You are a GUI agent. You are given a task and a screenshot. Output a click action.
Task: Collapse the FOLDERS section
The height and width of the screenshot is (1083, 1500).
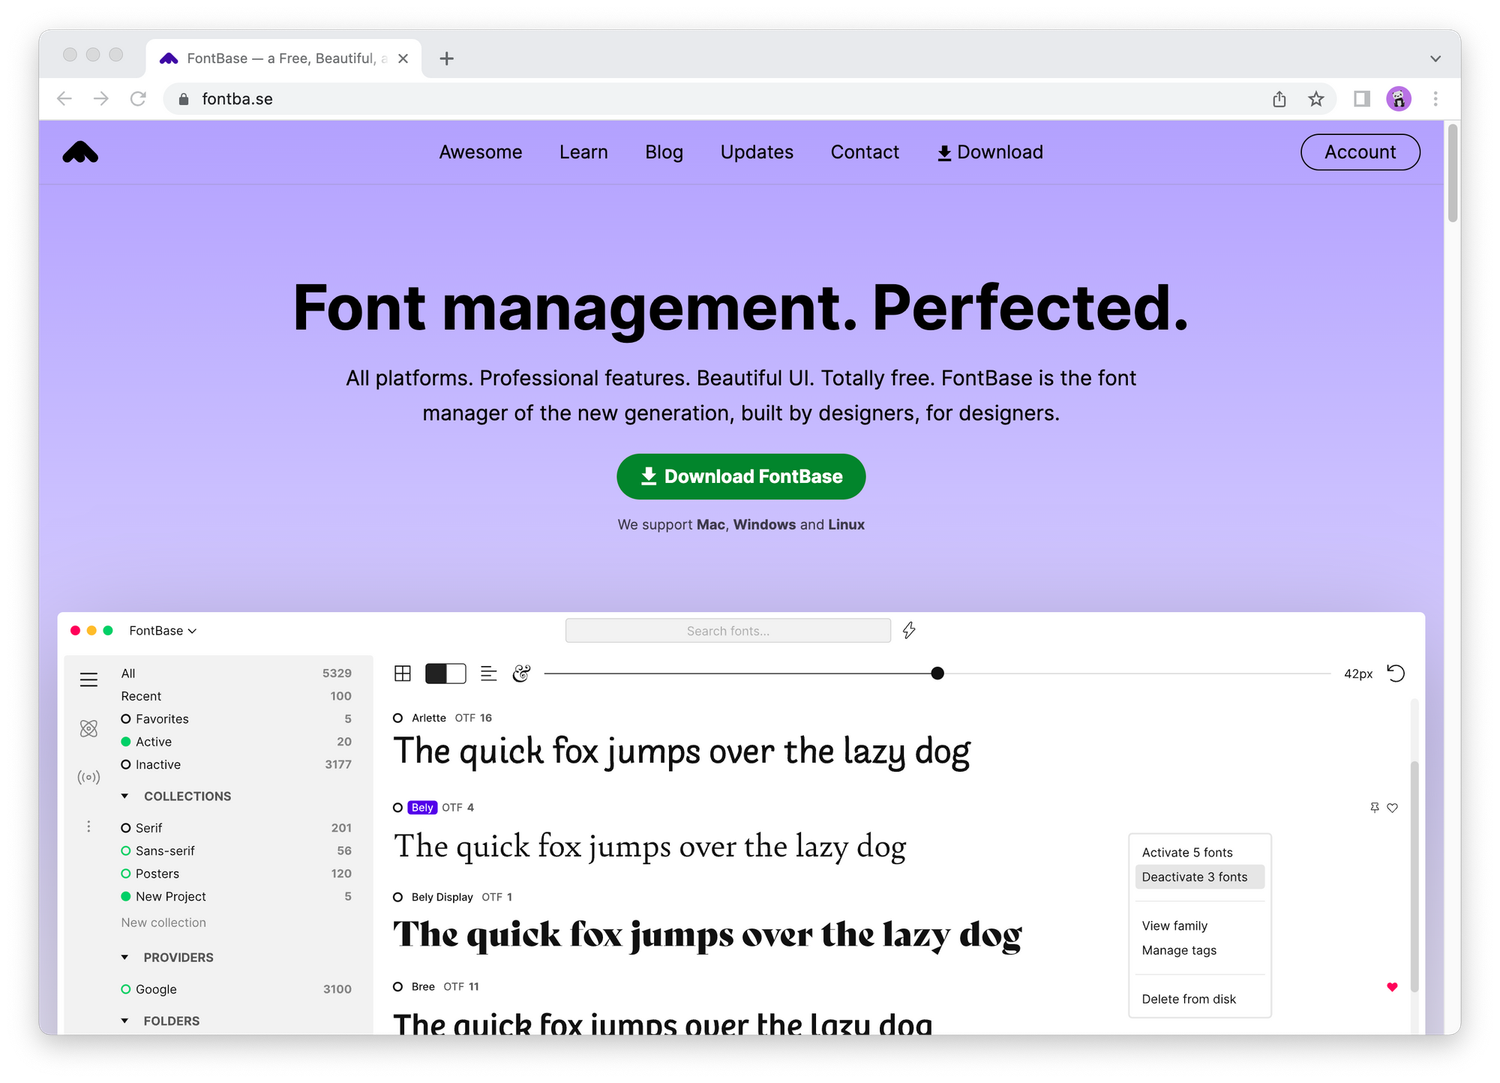tap(125, 1021)
